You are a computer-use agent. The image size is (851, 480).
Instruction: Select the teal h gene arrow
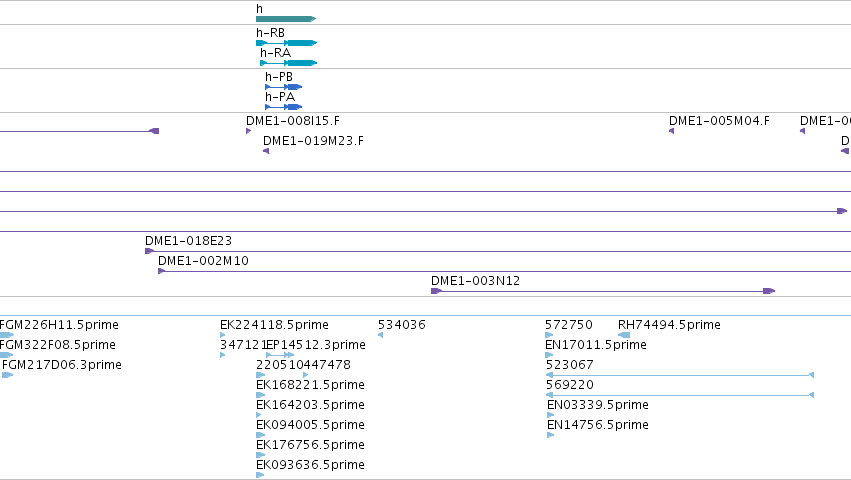click(286, 19)
